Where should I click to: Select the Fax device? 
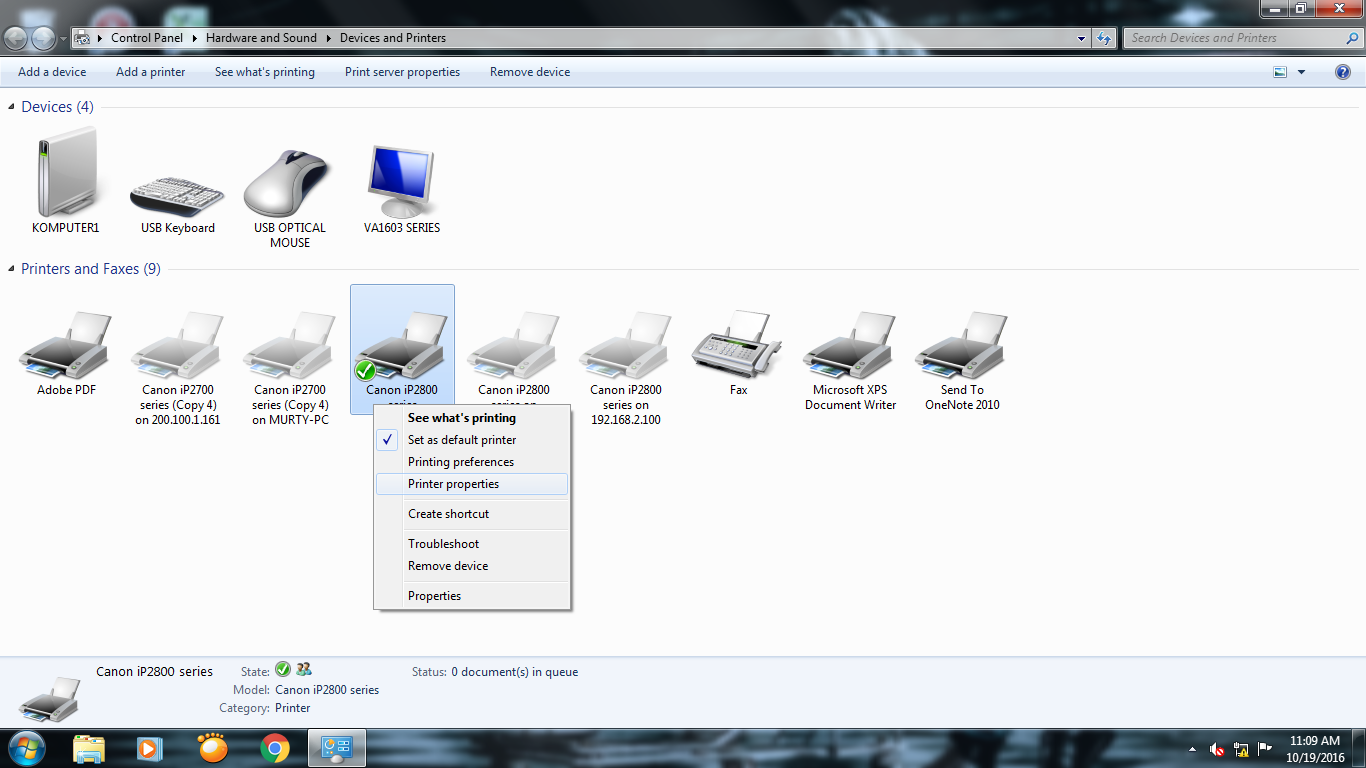(x=737, y=345)
